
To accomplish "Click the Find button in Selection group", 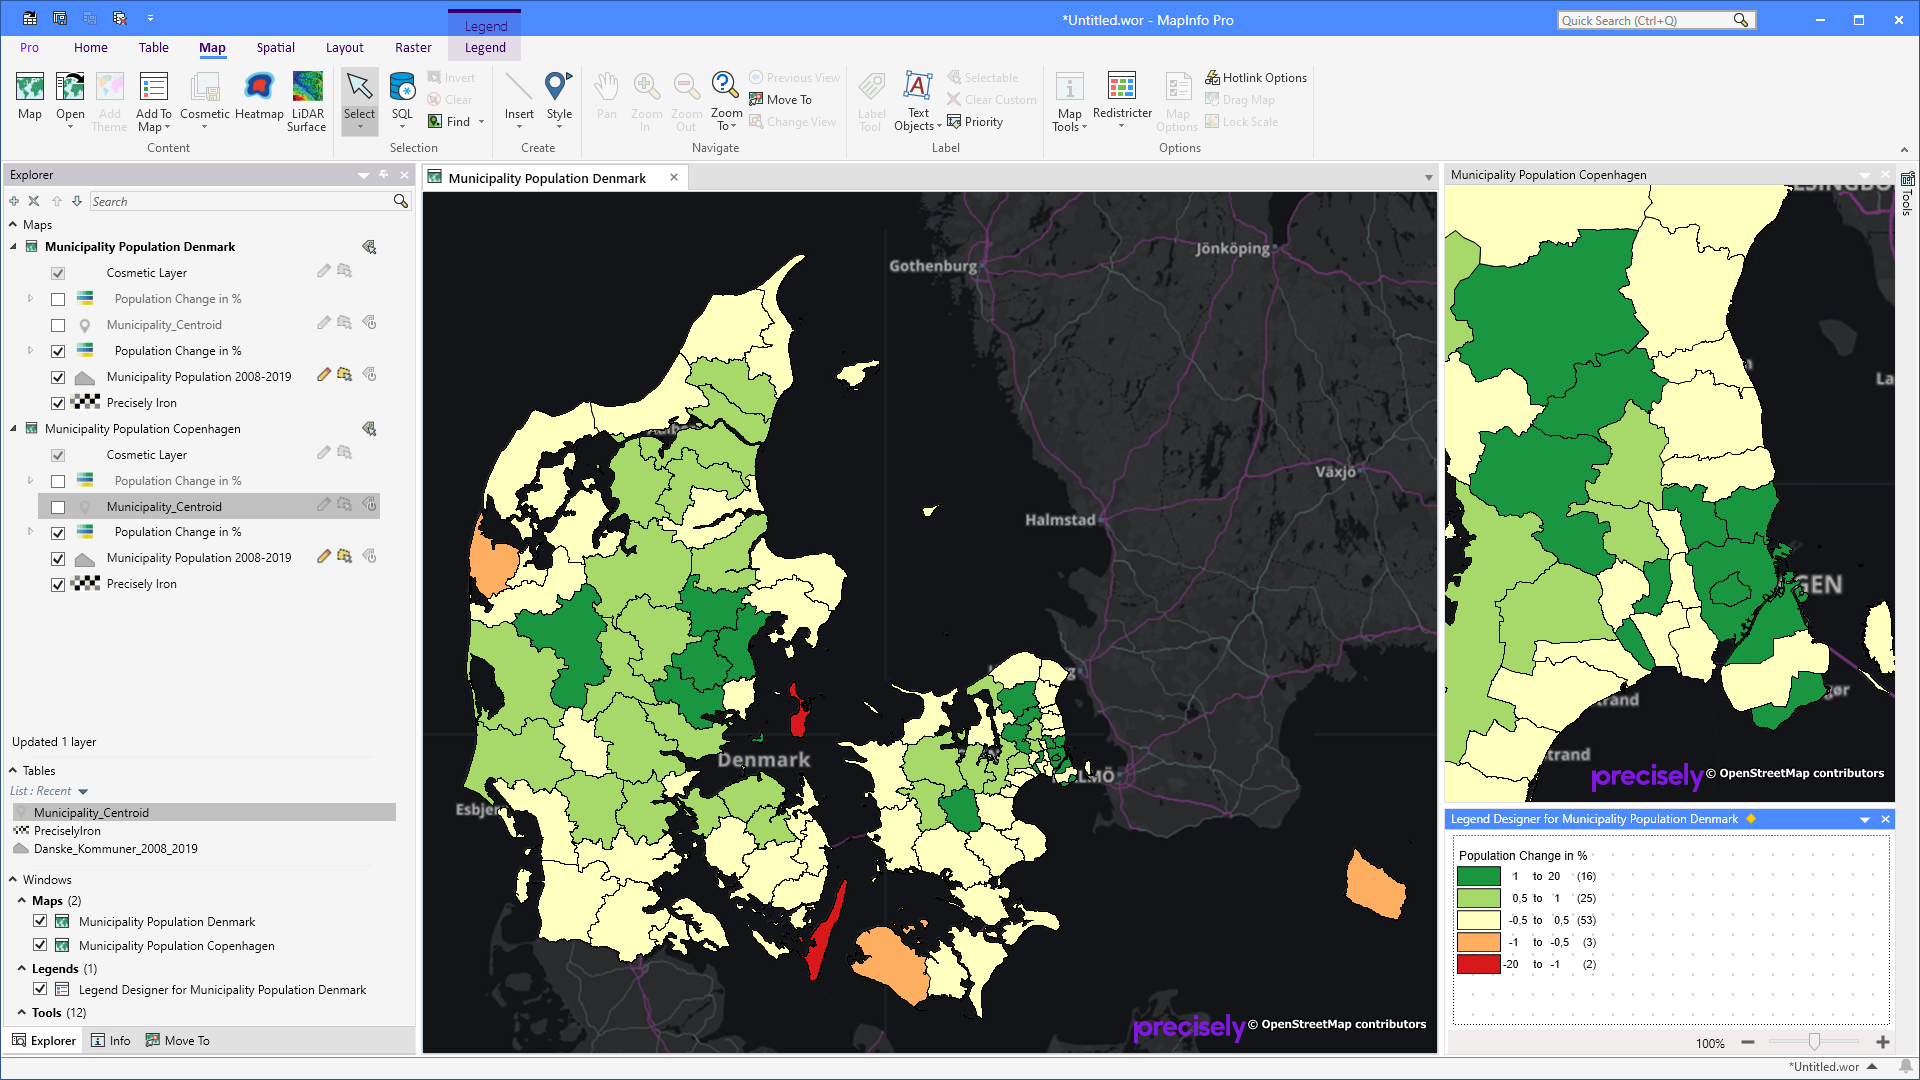I will 450,121.
